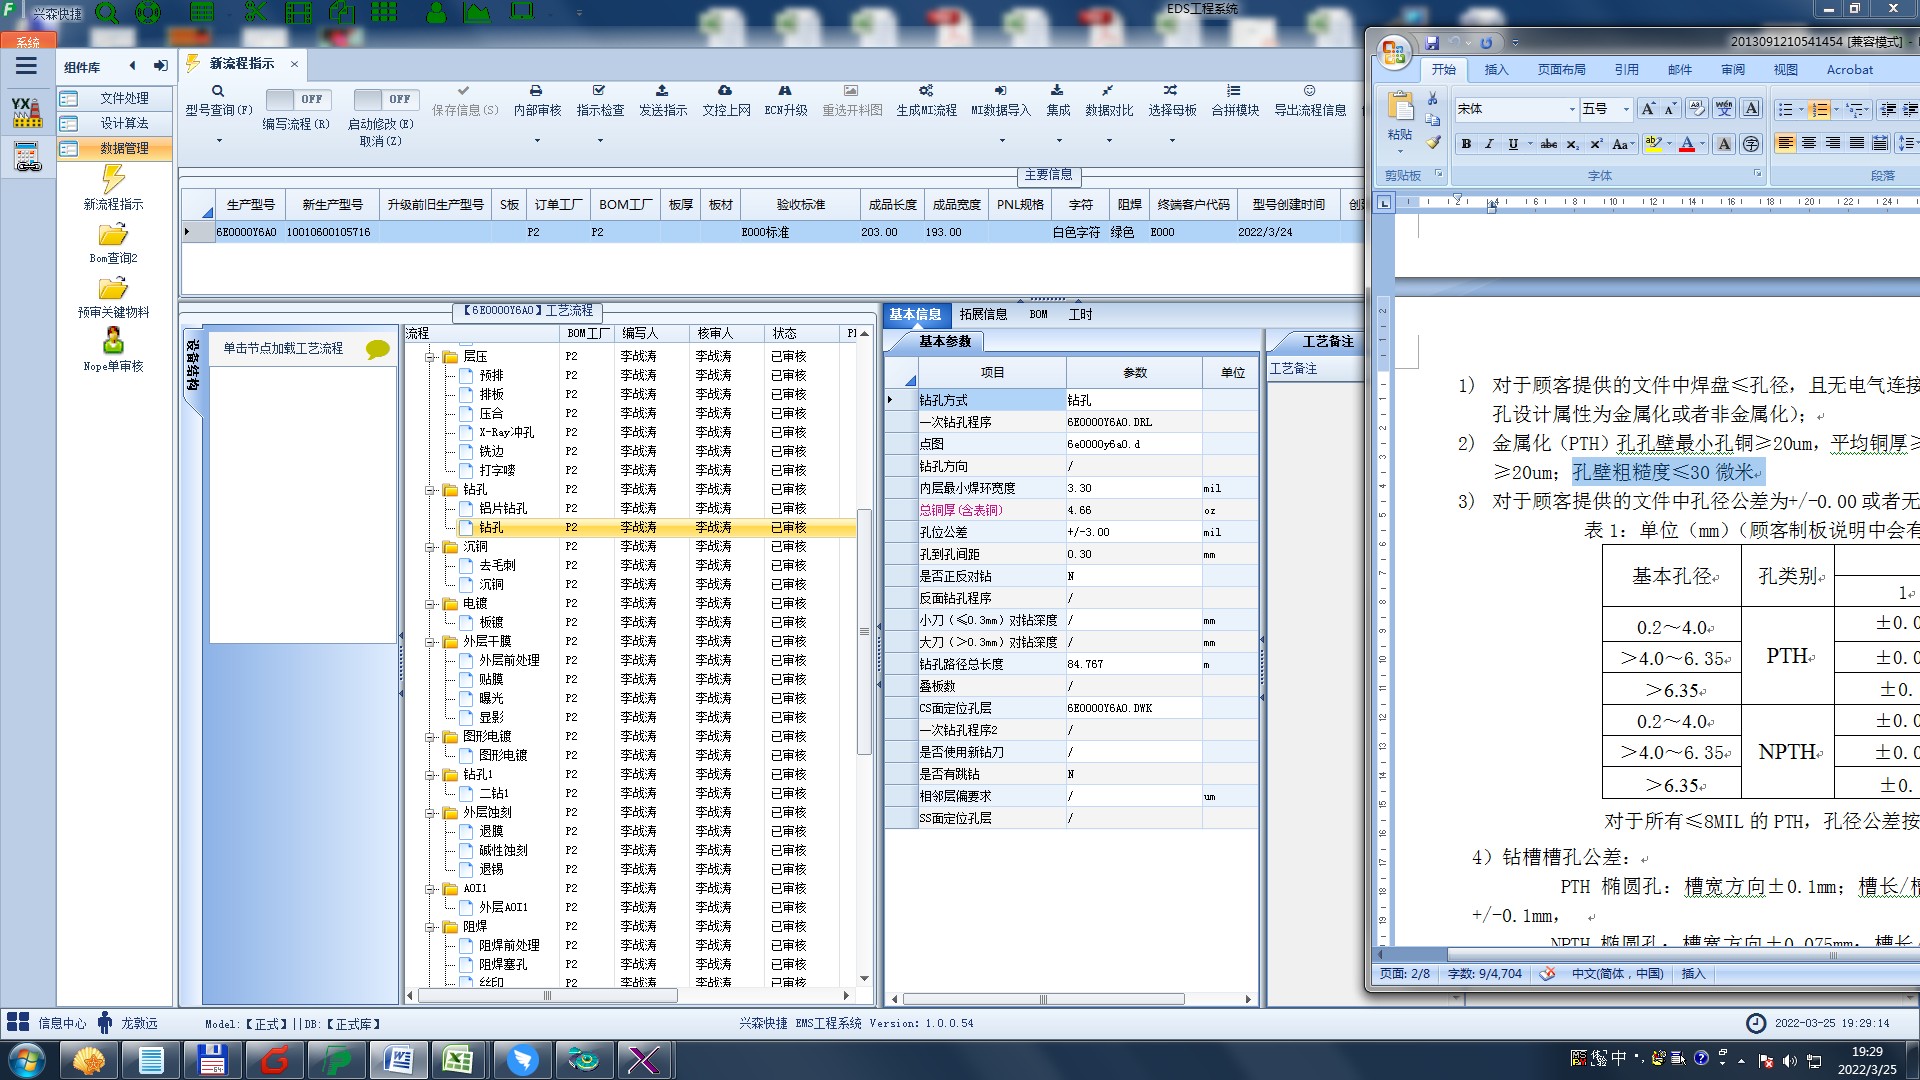
Task: Click the 导出流程信息 smiley icon
Action: pyautogui.click(x=1309, y=91)
